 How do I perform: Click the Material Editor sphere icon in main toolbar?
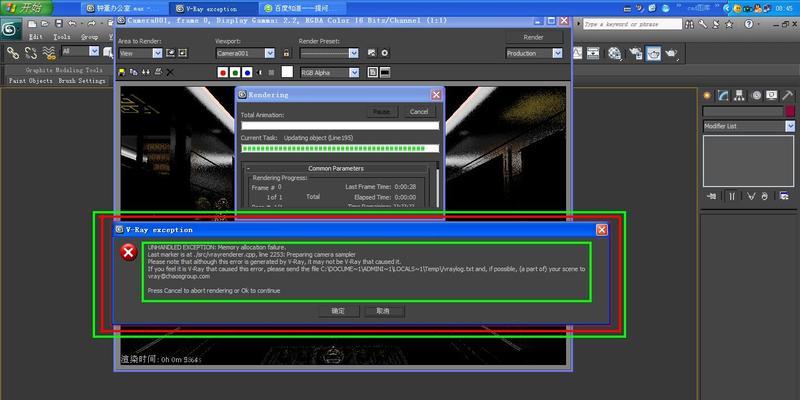pos(615,53)
